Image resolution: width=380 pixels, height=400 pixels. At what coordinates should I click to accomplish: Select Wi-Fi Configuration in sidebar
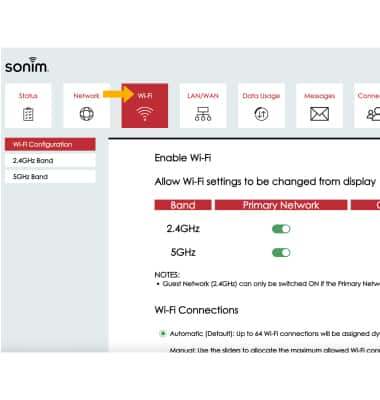pyautogui.click(x=50, y=144)
